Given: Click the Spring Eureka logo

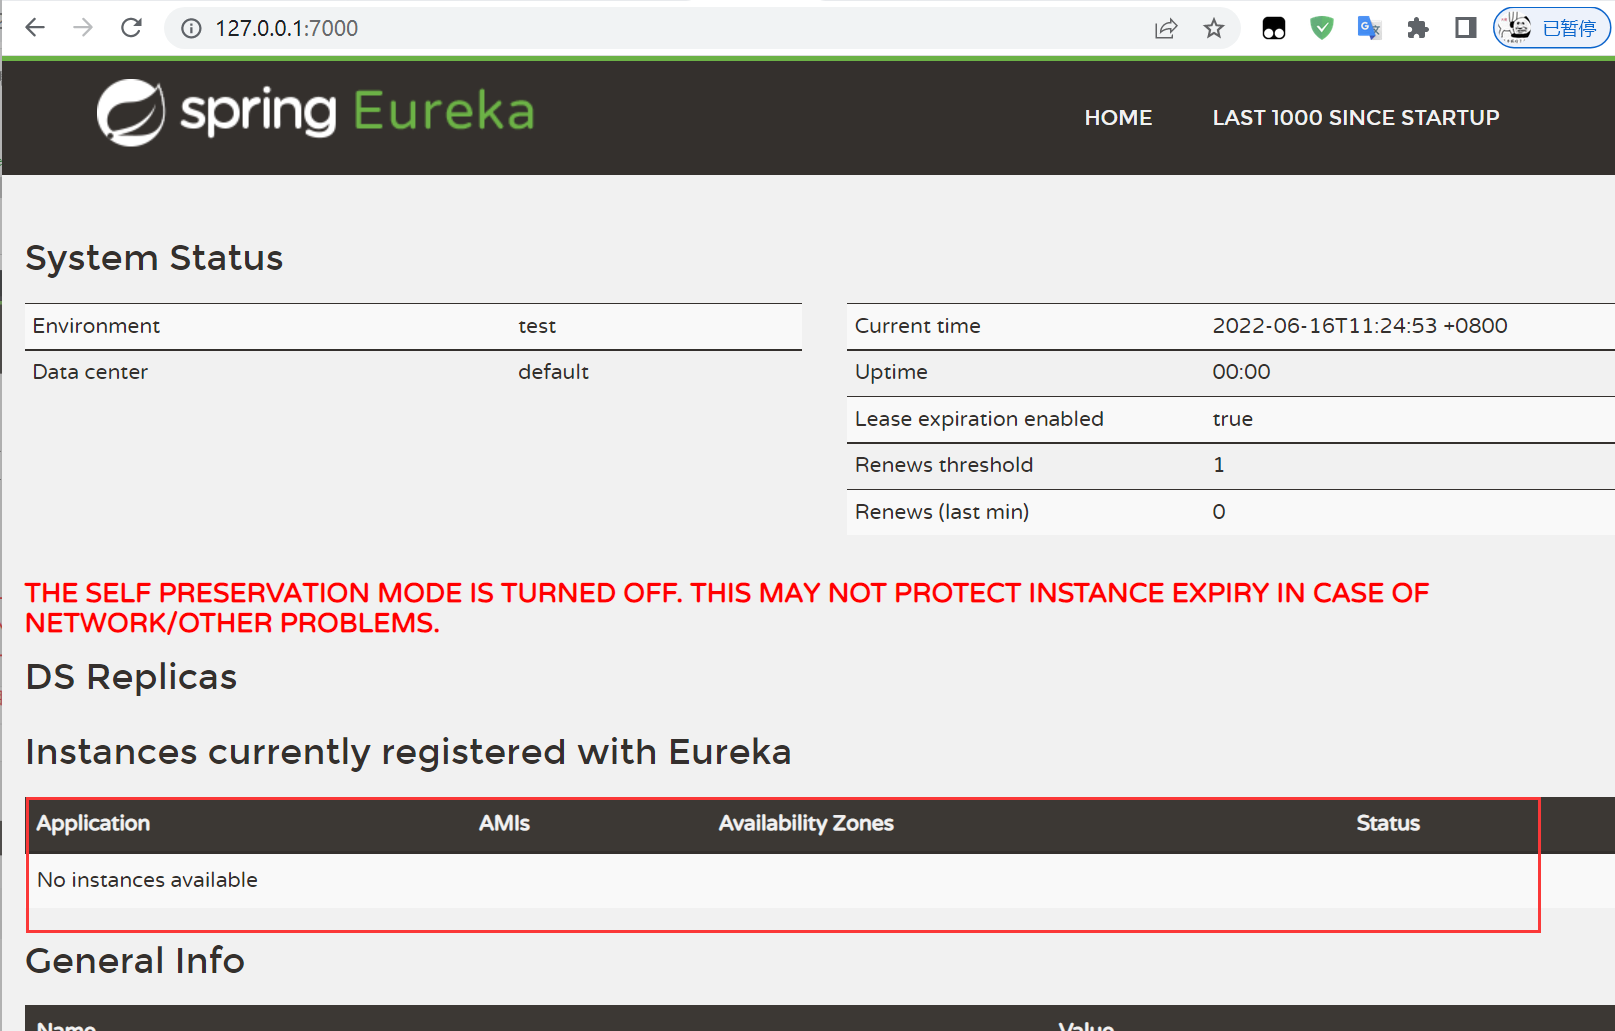Looking at the screenshot, I should click(316, 112).
